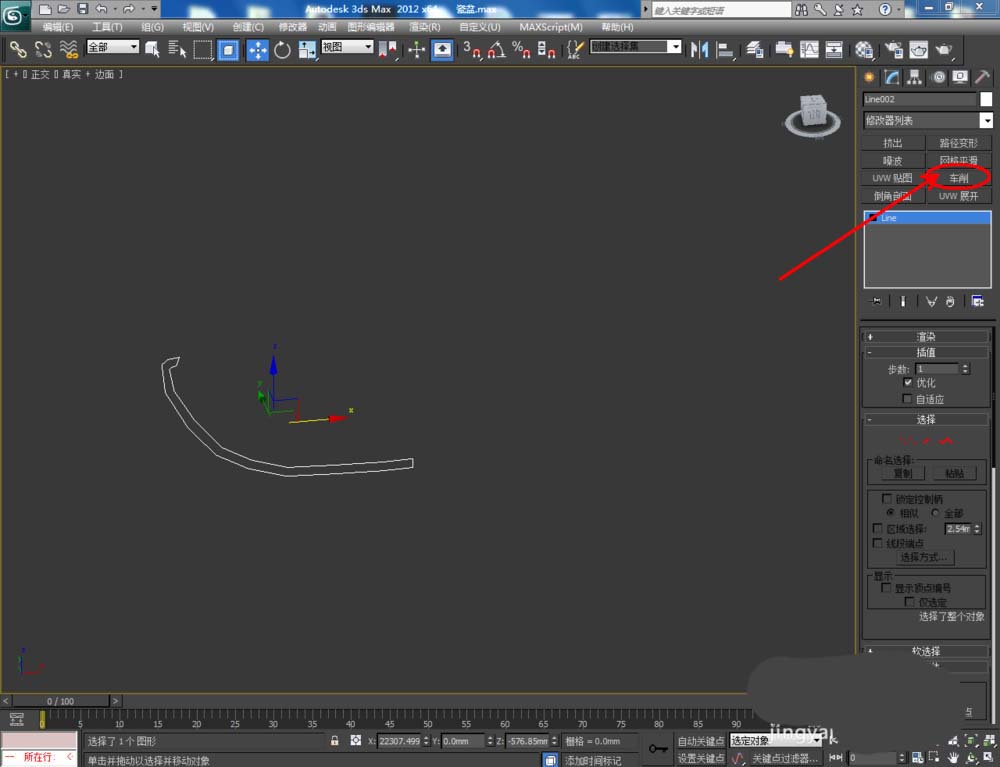Open the 全部 selection filter dropdown
The width and height of the screenshot is (1000, 767).
click(112, 47)
